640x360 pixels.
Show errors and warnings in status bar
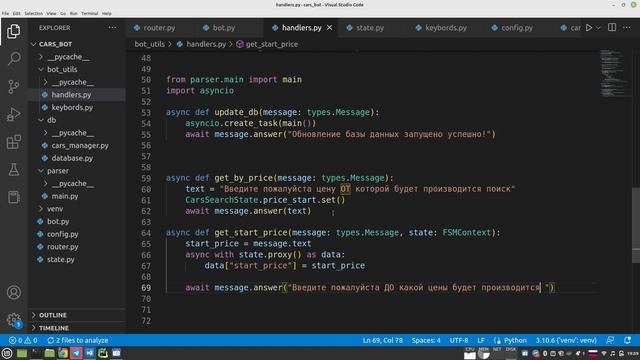click(23, 340)
